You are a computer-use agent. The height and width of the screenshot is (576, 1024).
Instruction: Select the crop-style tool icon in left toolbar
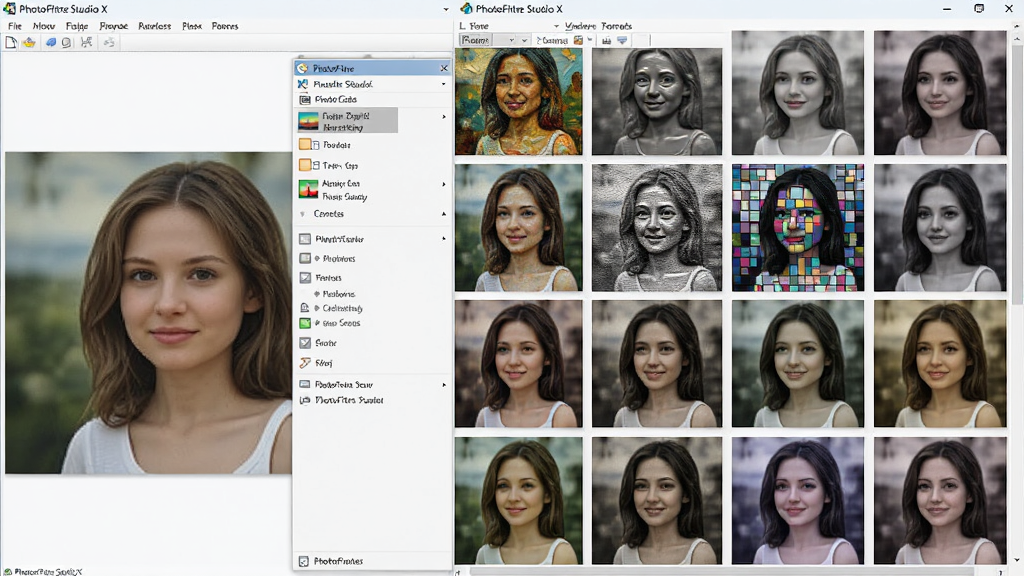coord(86,42)
